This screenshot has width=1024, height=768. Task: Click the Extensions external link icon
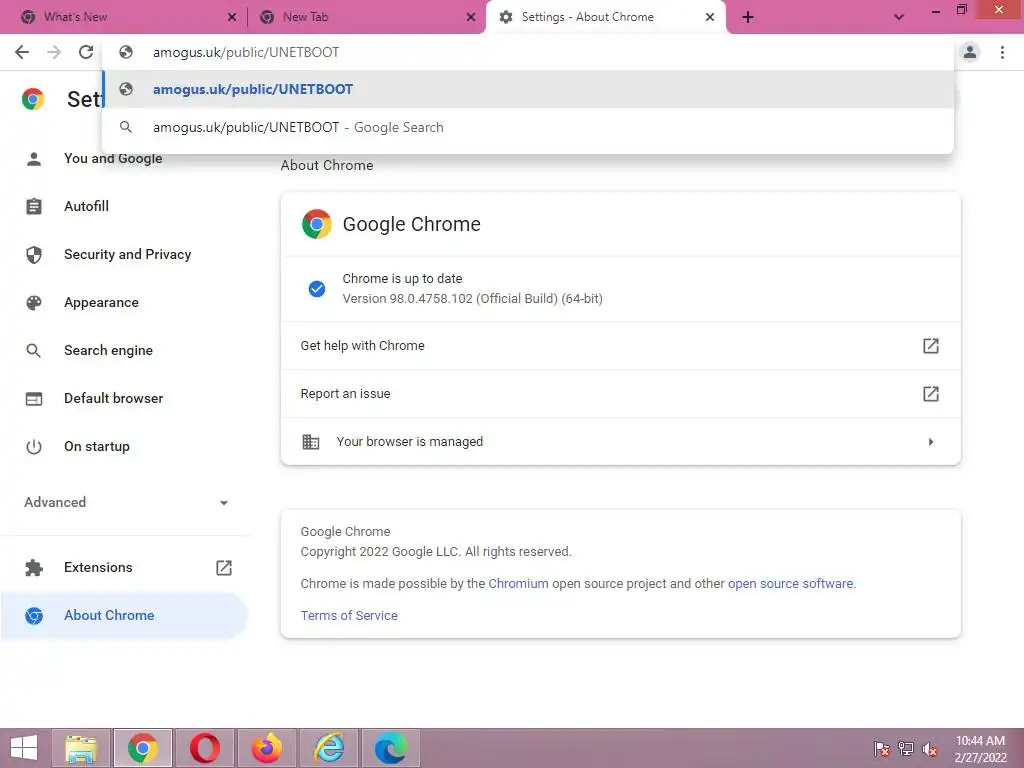tap(224, 568)
